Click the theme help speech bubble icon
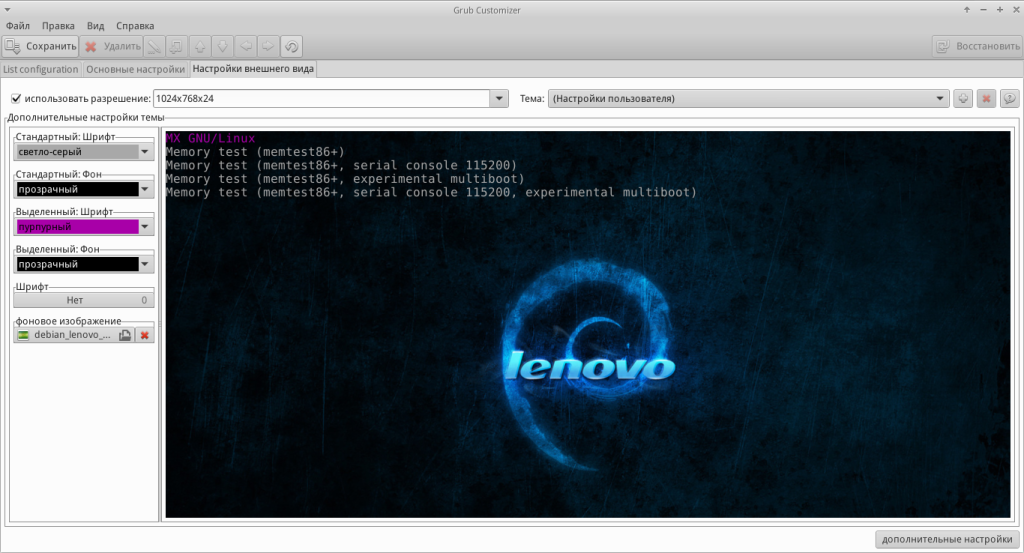The height and width of the screenshot is (553, 1024). click(x=1008, y=99)
